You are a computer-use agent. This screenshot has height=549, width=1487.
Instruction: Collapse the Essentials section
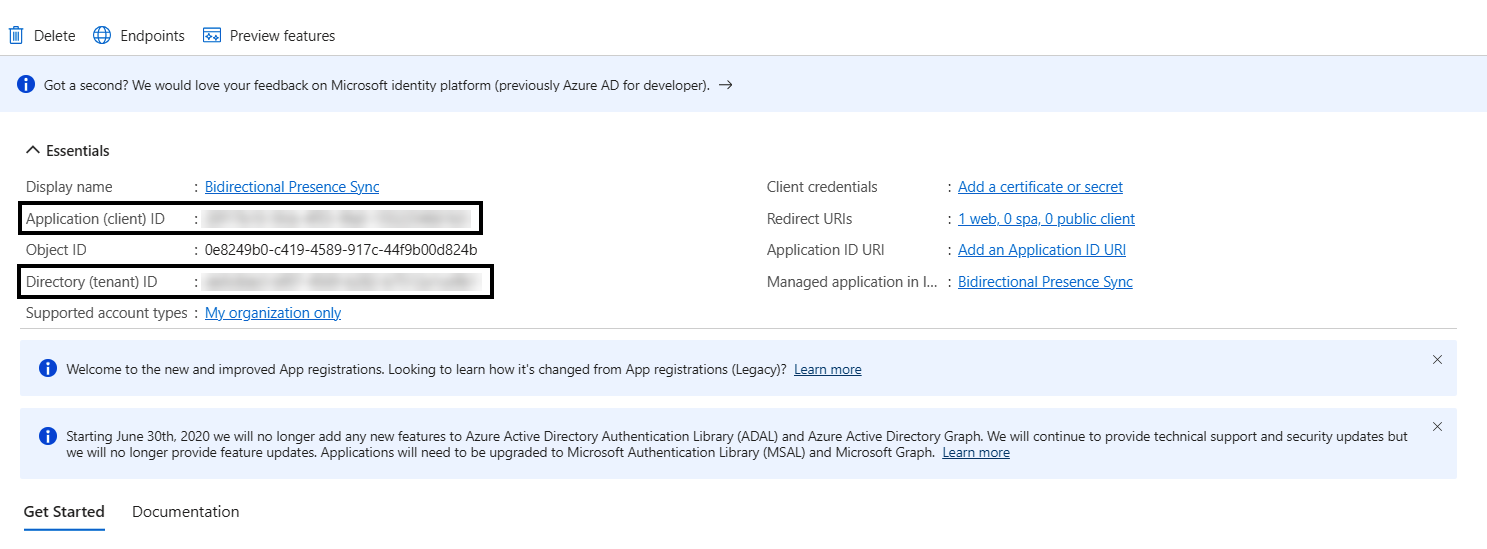point(32,151)
